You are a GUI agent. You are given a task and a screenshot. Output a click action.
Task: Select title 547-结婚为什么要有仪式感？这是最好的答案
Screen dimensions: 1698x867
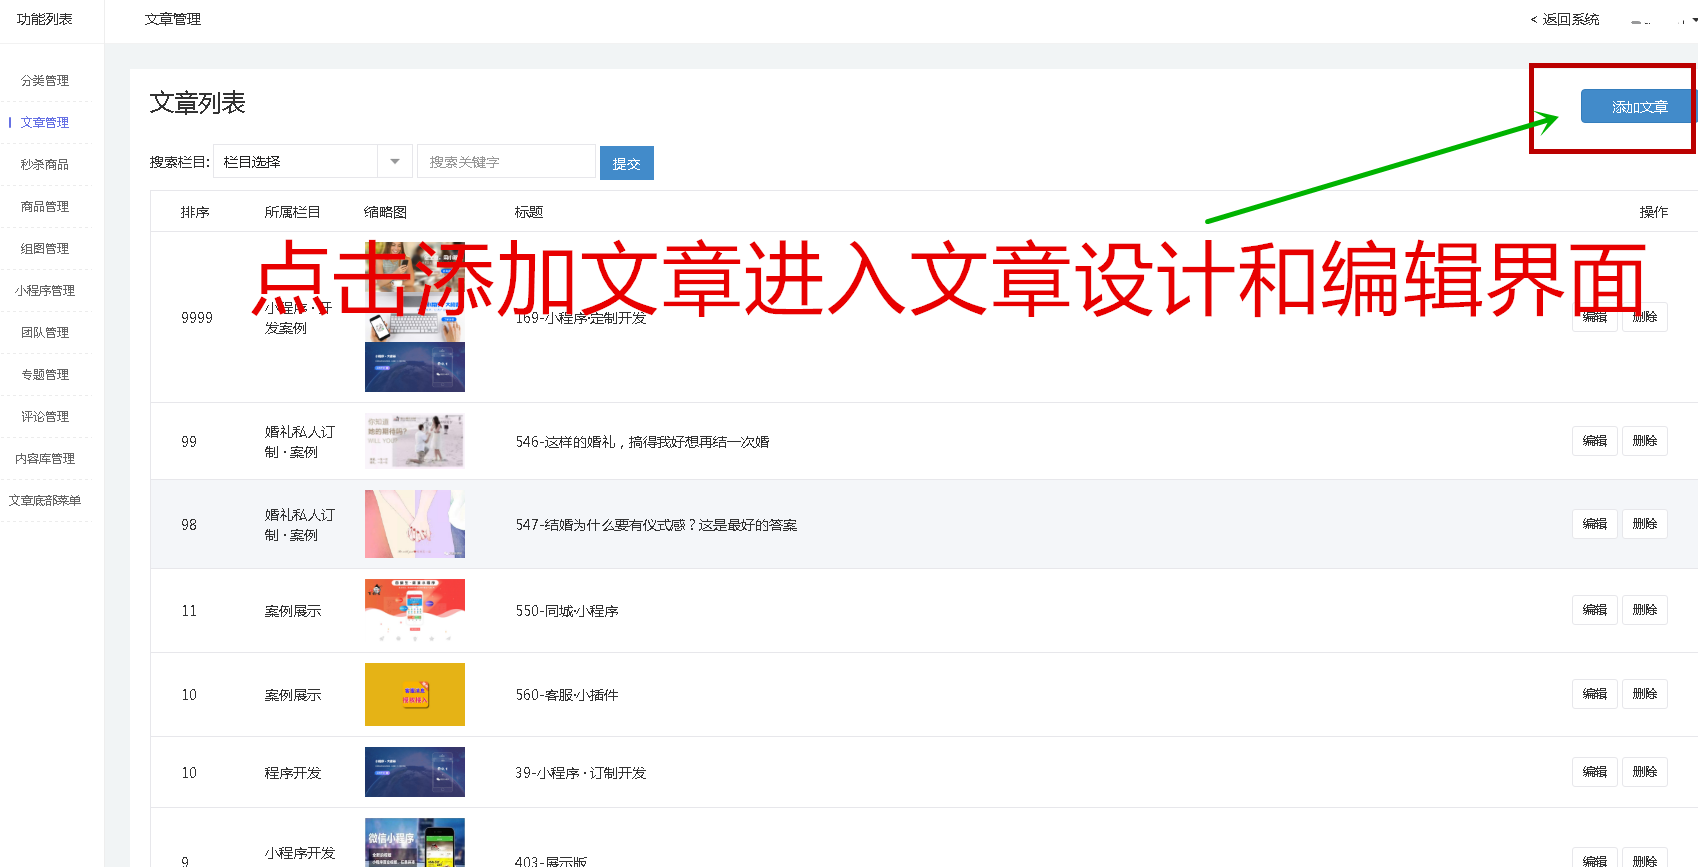[x=656, y=525]
